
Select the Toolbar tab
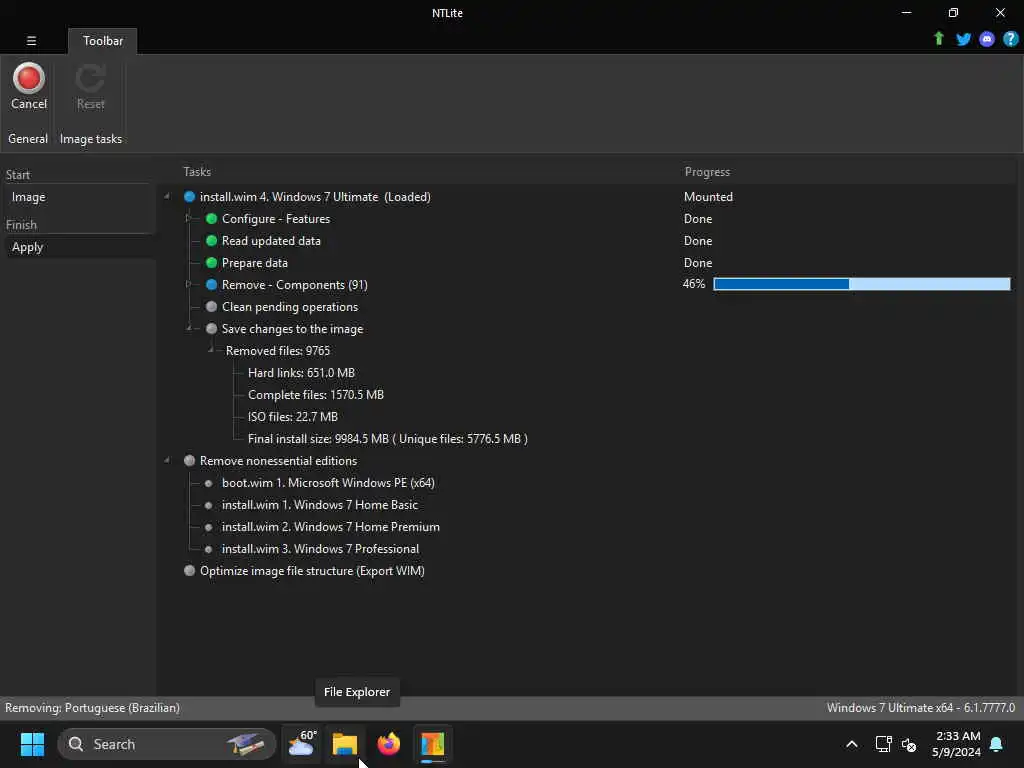(x=103, y=40)
